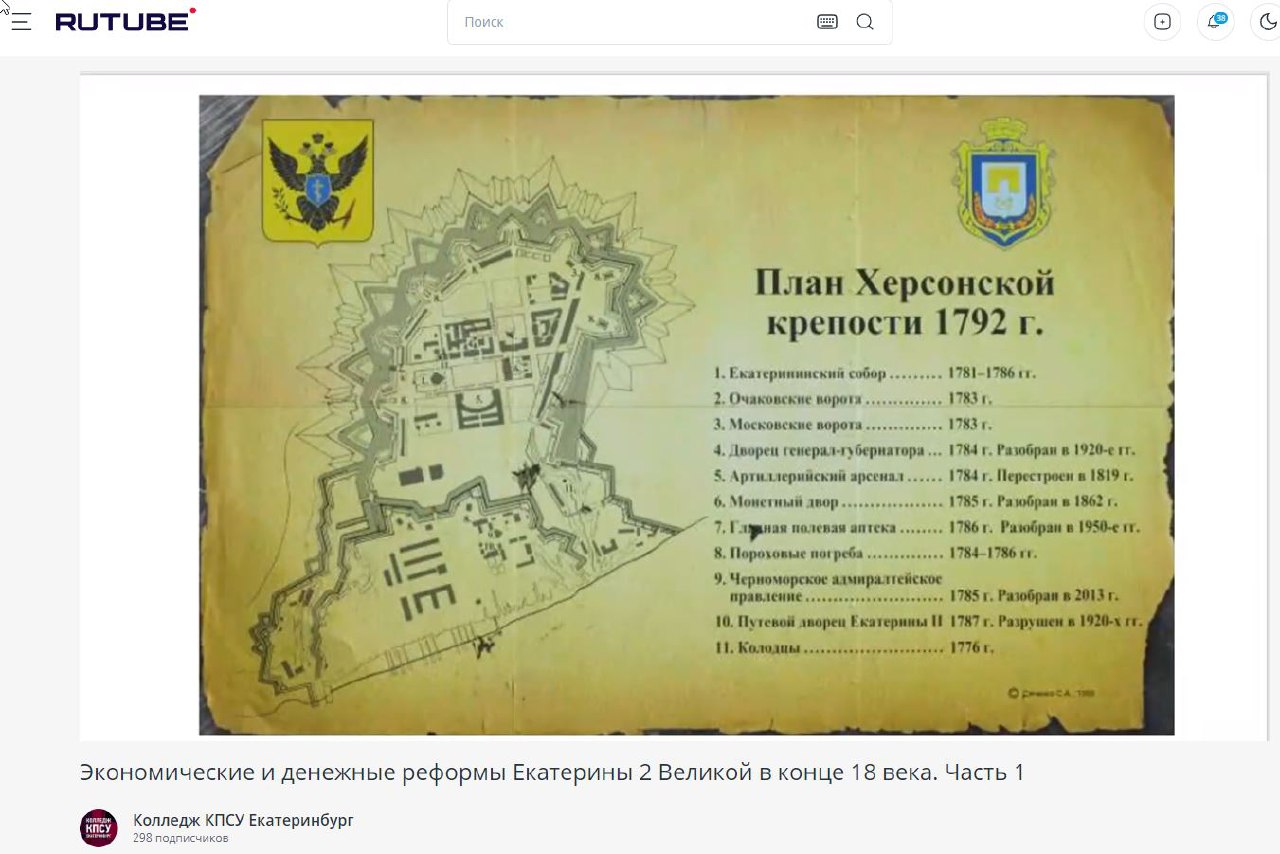
Task: Click the video title about Екатерины 2 reforms
Action: pos(552,773)
